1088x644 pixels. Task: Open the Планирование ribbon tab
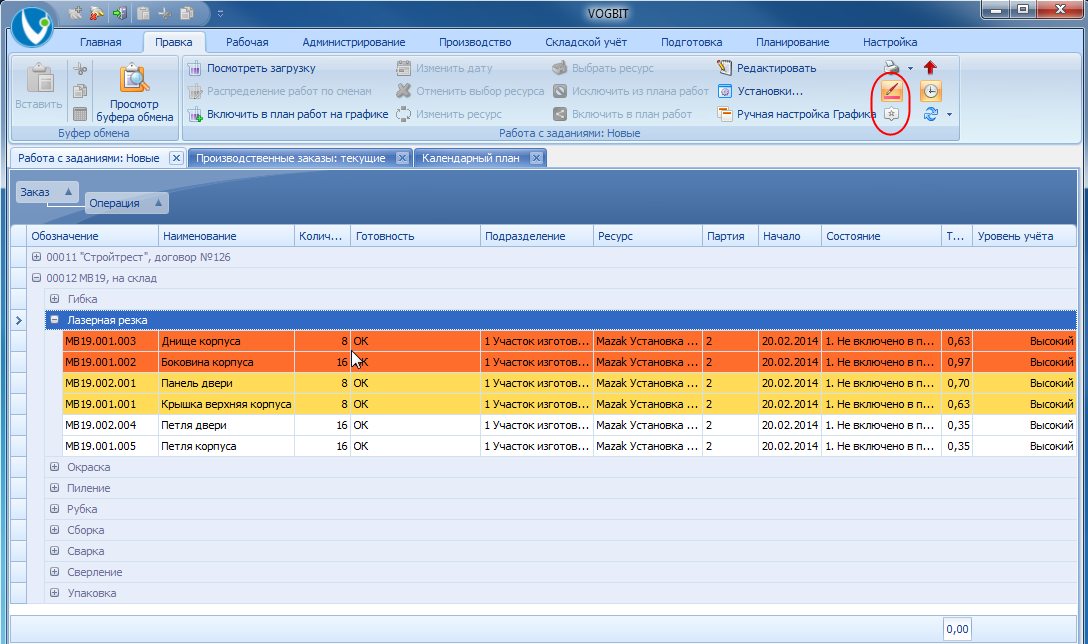point(792,42)
